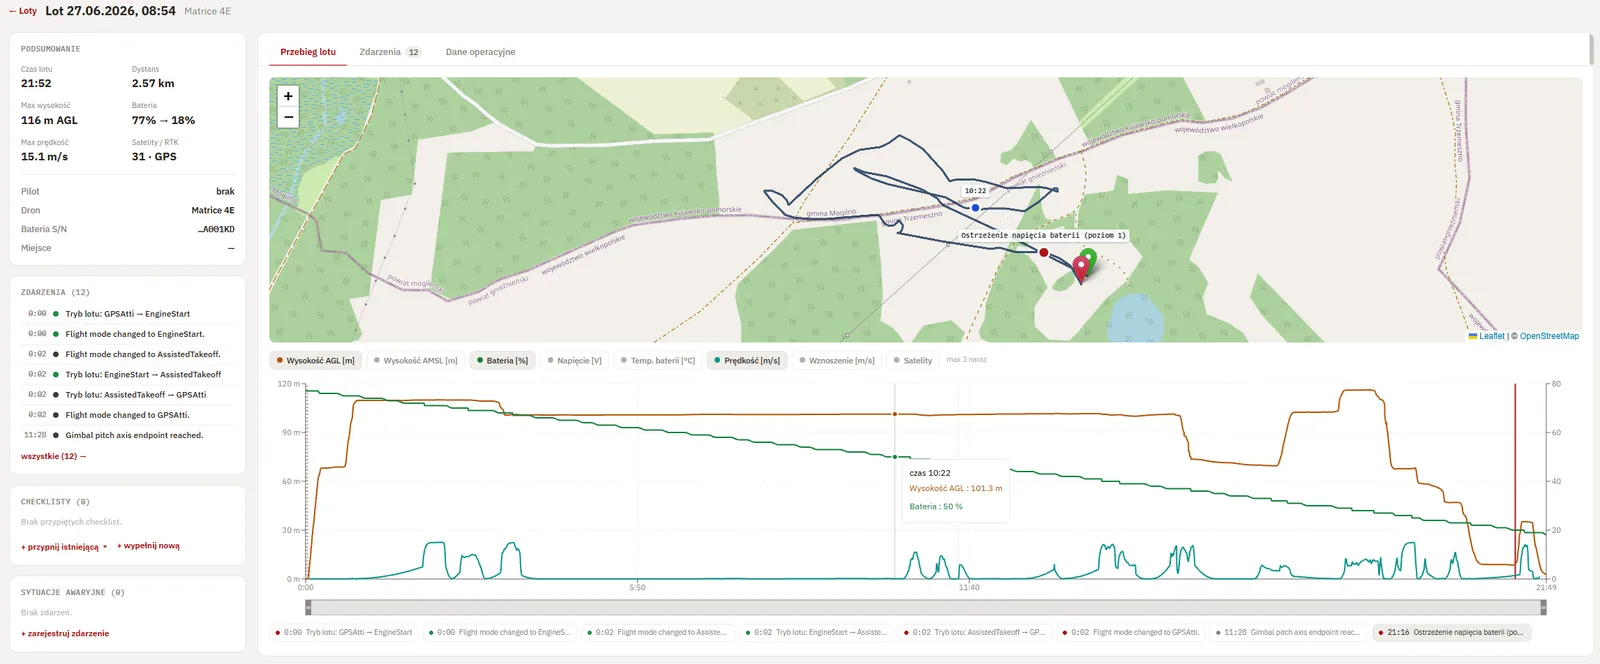Toggle Bateria [%] chart series
The height and width of the screenshot is (664, 1600).
502,360
